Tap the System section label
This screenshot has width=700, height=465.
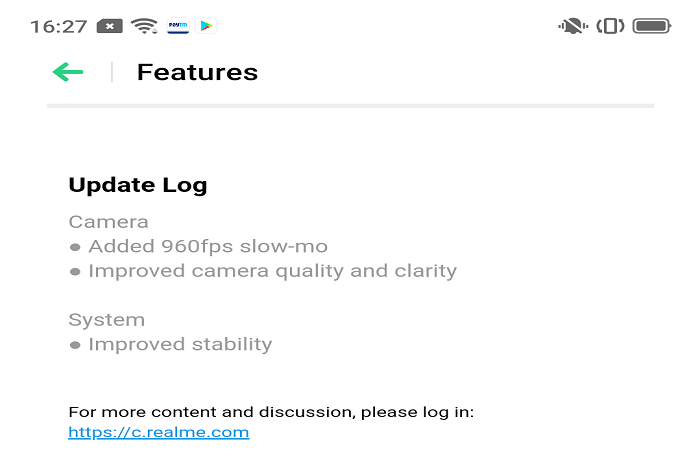(107, 320)
